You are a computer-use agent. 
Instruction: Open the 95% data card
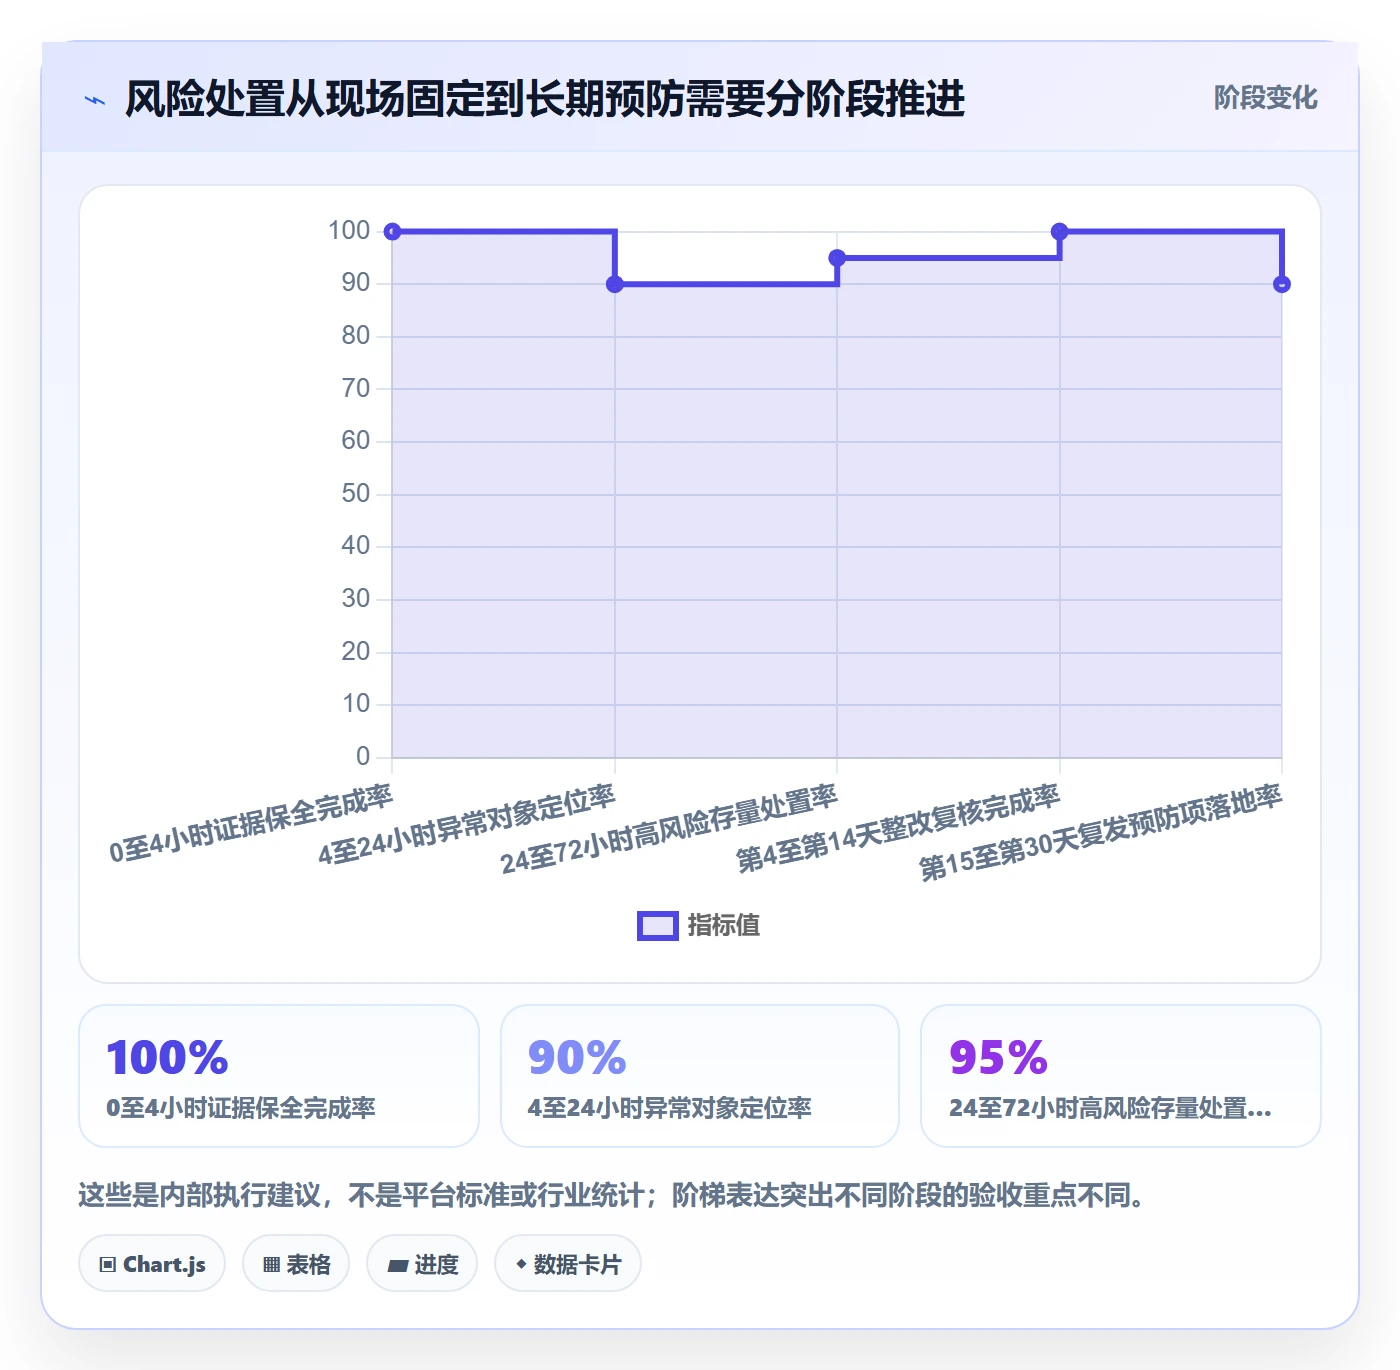1121,1076
